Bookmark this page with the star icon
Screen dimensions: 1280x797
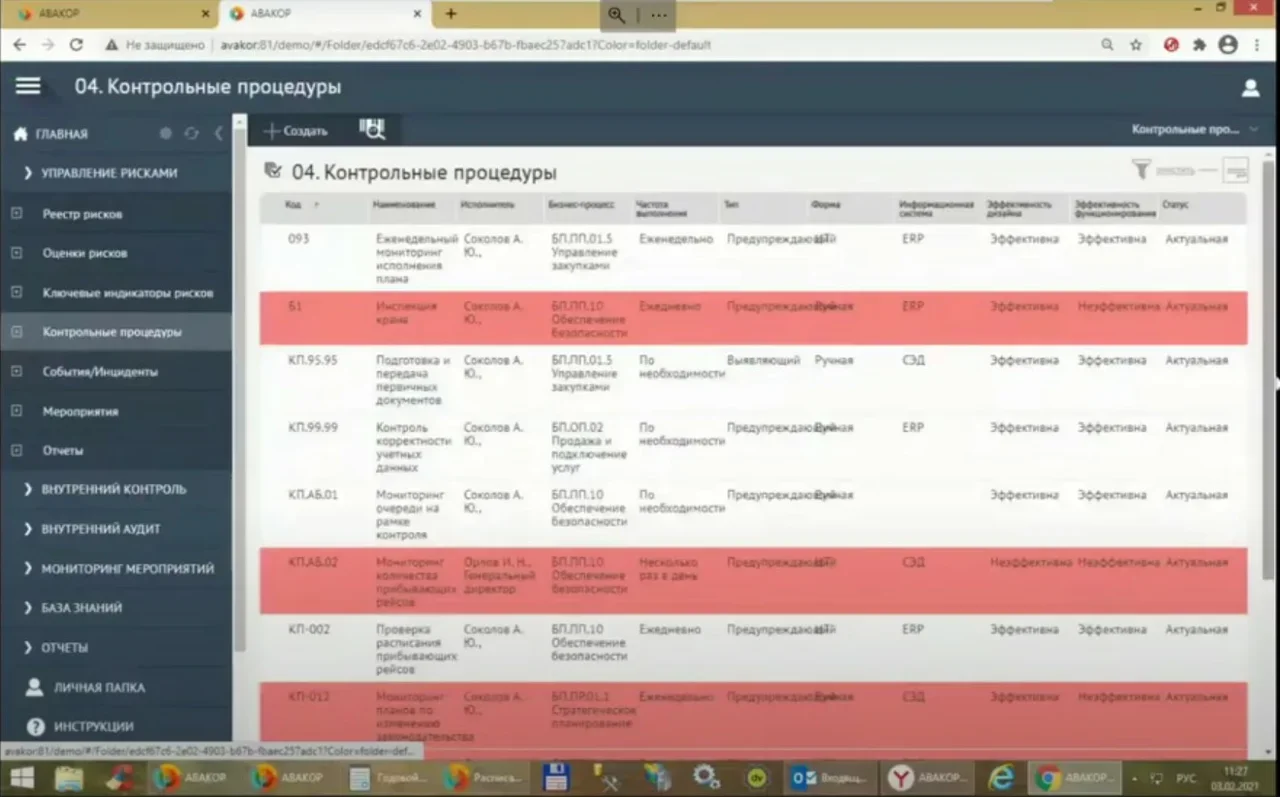pos(1136,45)
